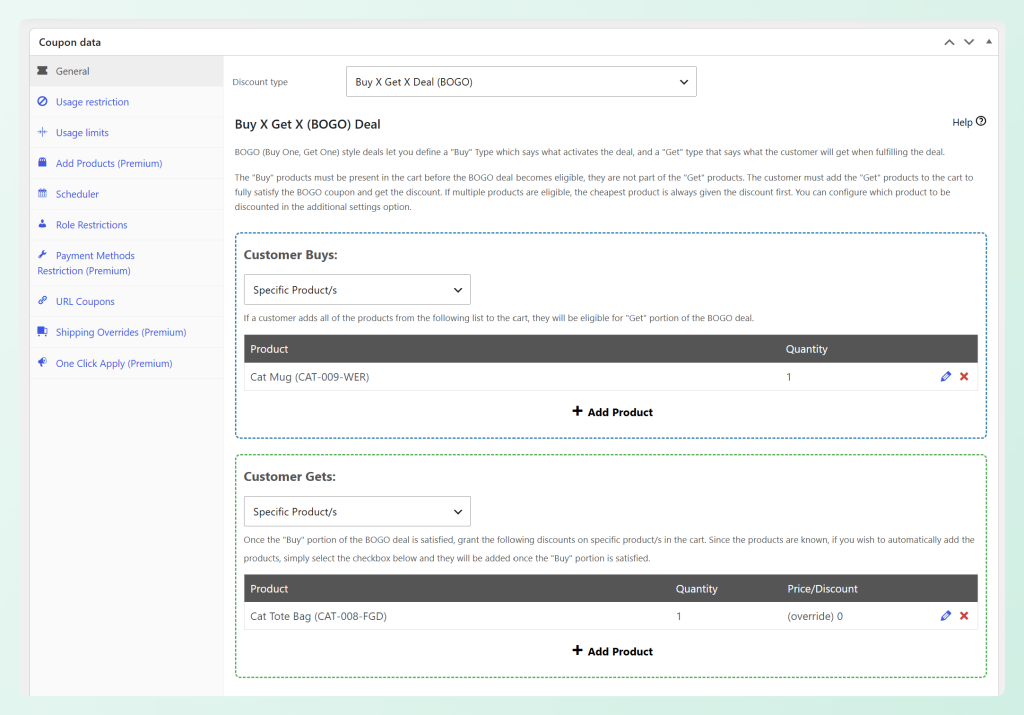Edit the Cat Tote Bag row with pencil icon
The width and height of the screenshot is (1024, 715).
coord(945,616)
